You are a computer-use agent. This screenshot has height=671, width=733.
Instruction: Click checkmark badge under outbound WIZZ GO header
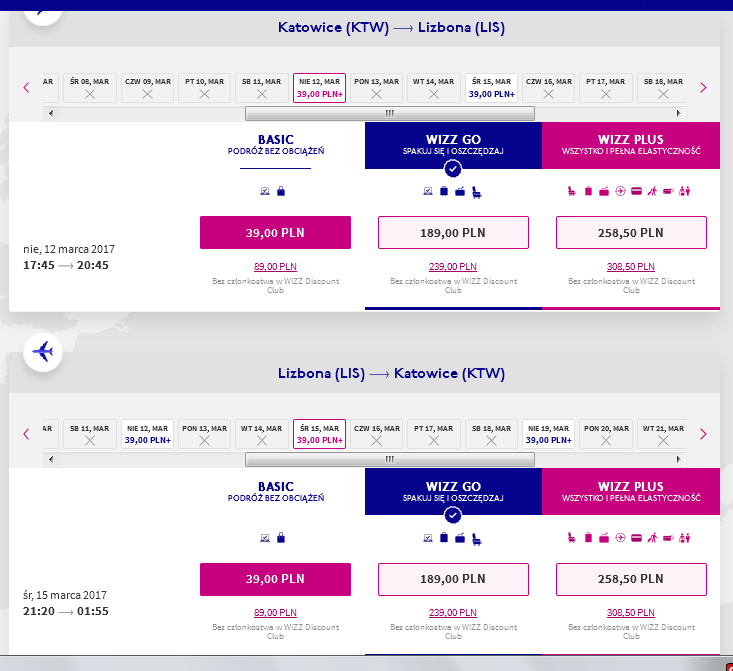point(453,169)
